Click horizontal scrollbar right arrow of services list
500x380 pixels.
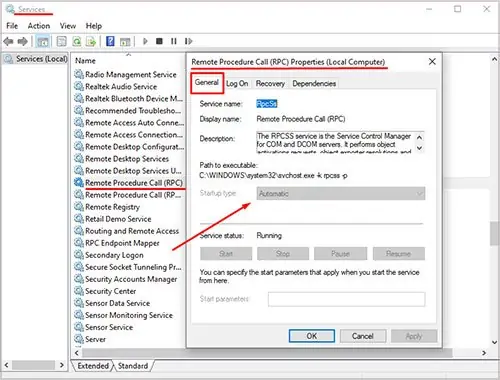click(484, 353)
